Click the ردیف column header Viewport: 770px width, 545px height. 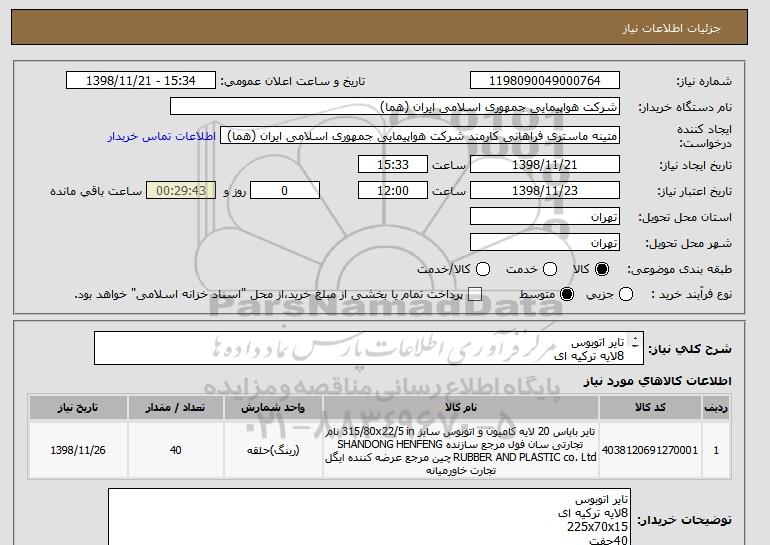click(x=716, y=408)
